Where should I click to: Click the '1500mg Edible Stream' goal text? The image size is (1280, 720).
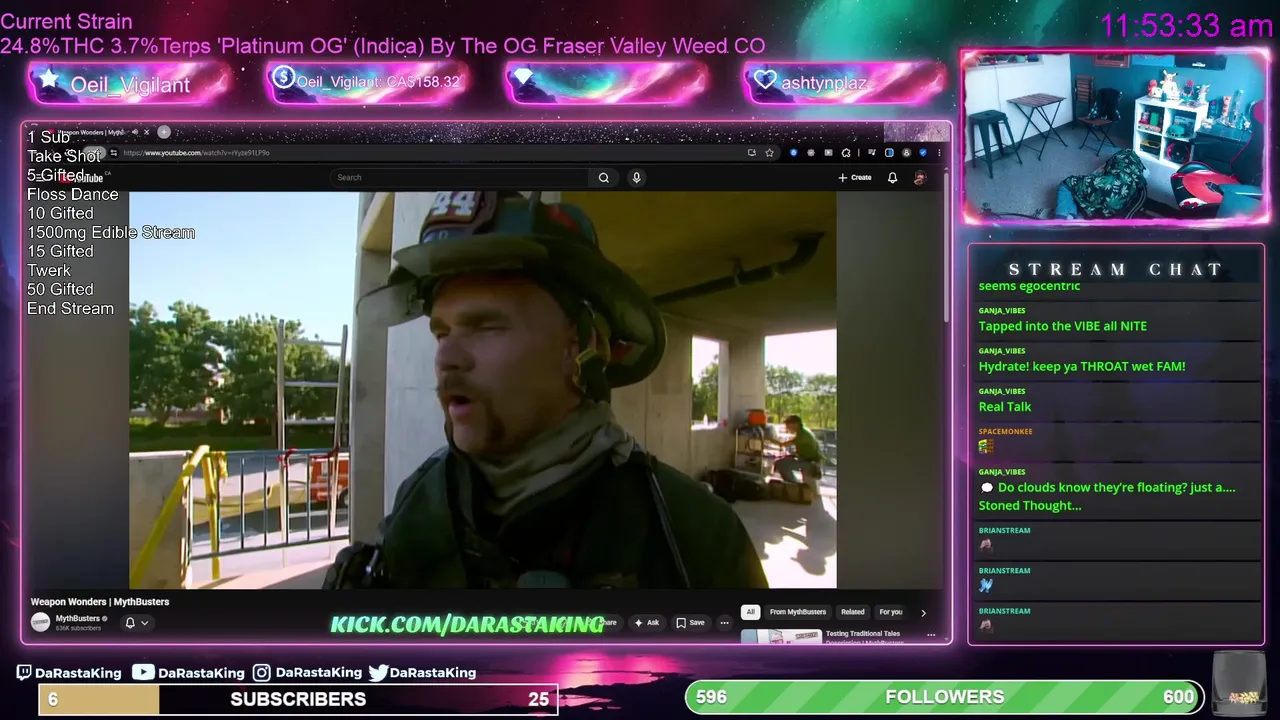click(111, 232)
